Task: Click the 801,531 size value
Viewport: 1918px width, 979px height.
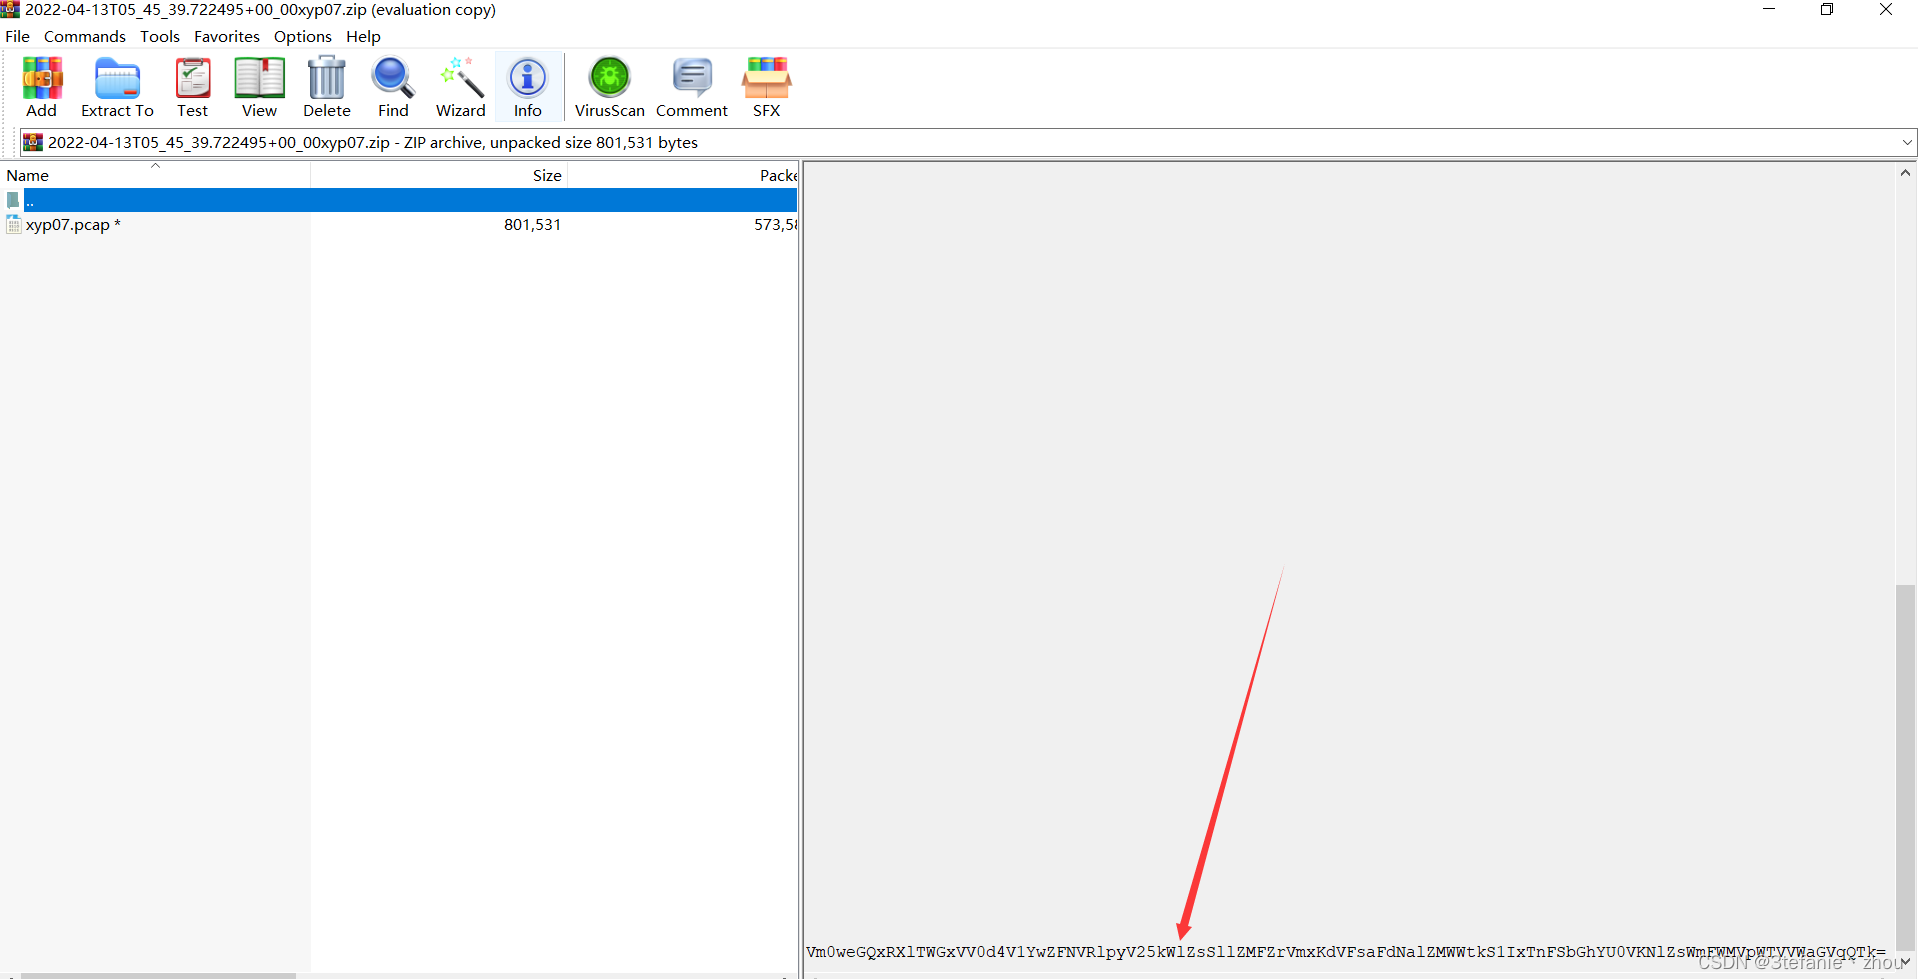Action: tap(532, 225)
